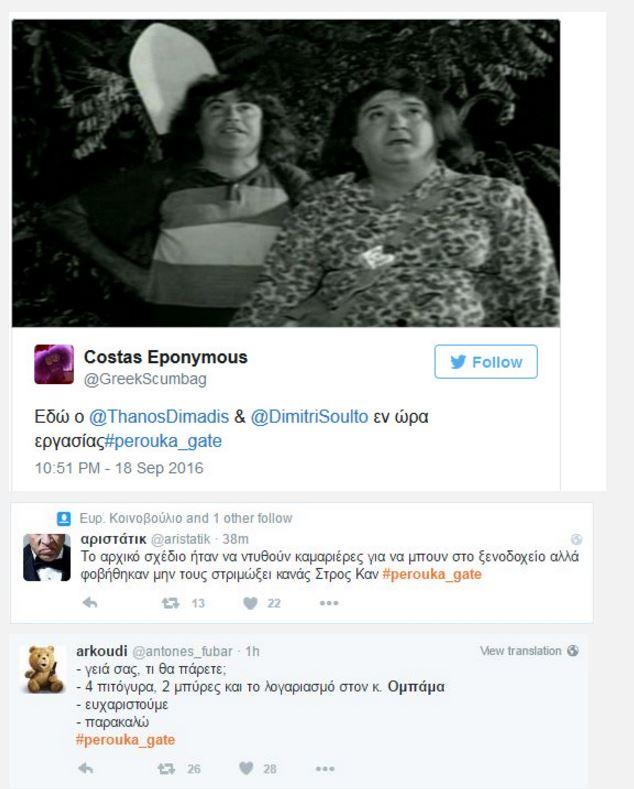This screenshot has height=789, width=634.
Task: View translation of arkoudi tweet
Action: point(520,651)
